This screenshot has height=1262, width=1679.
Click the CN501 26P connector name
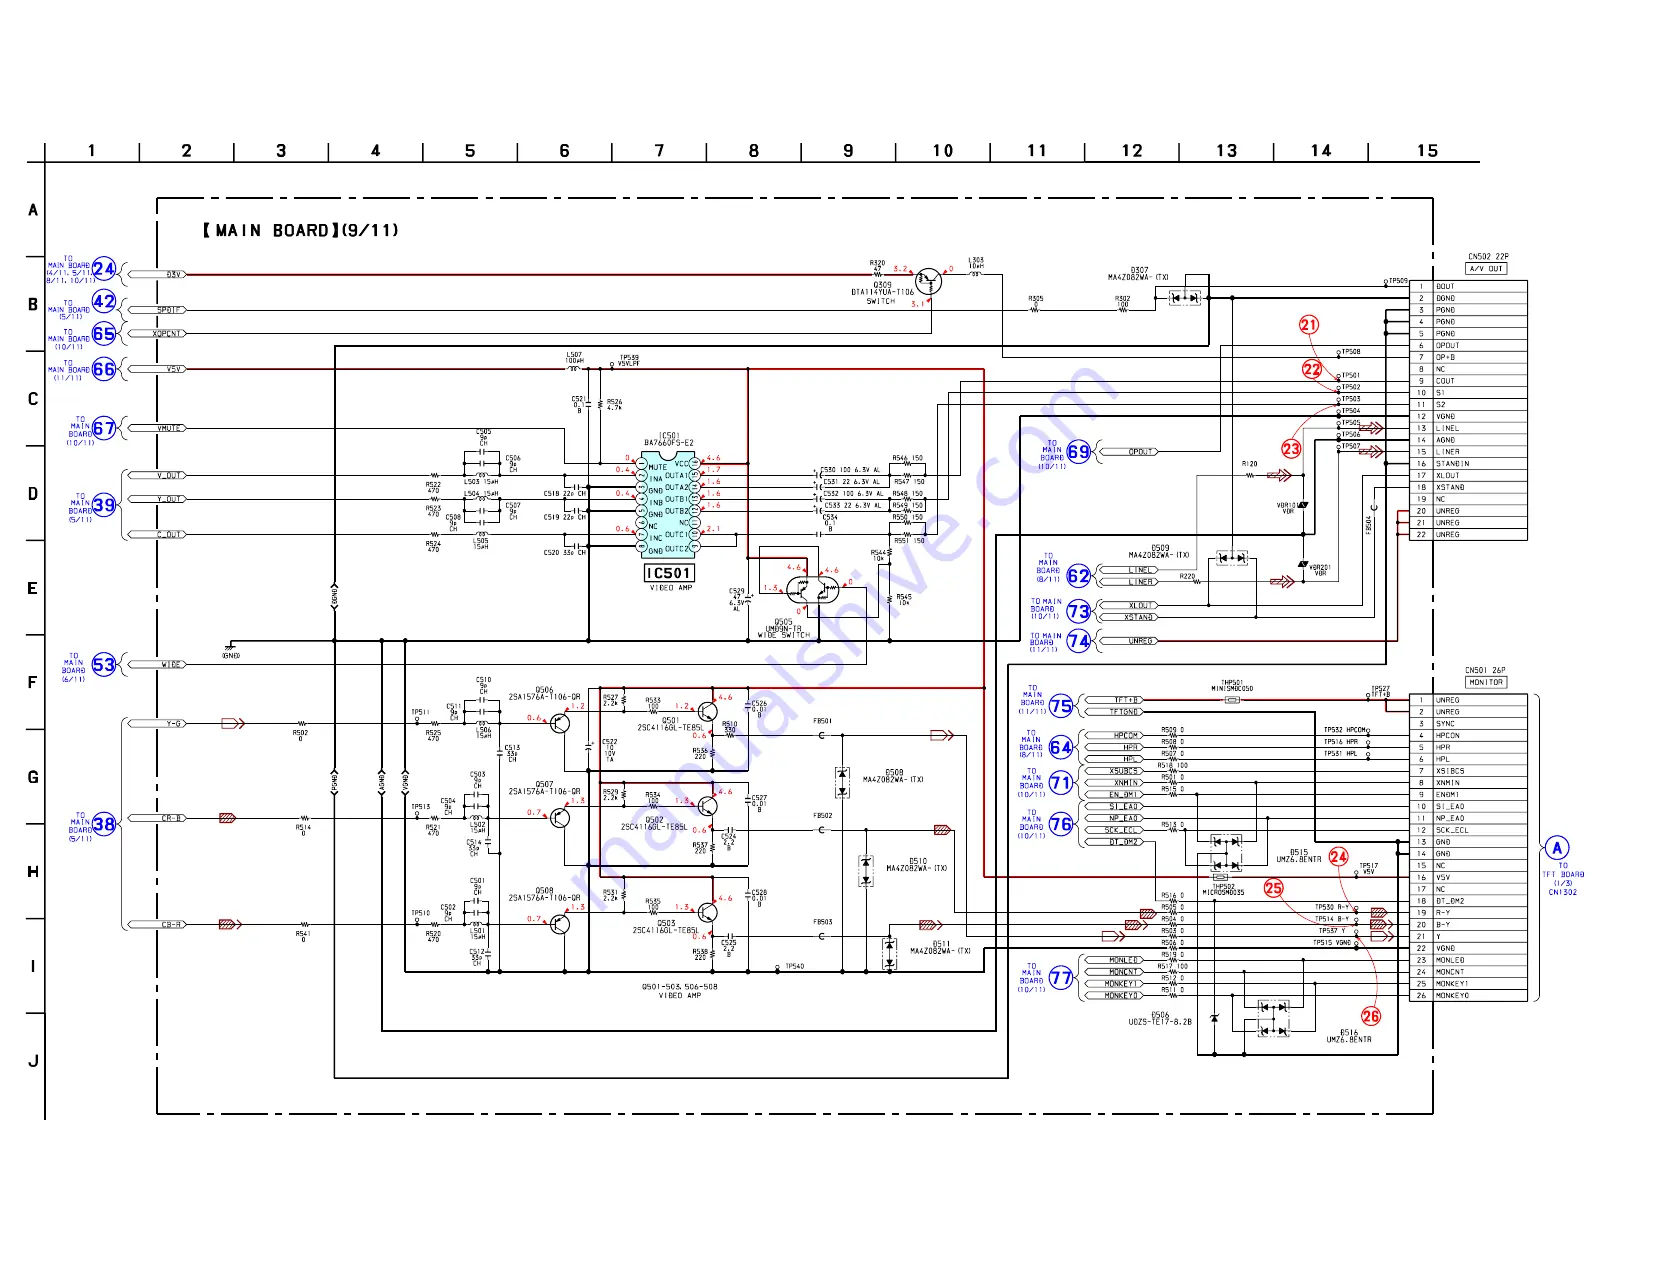pos(1485,670)
